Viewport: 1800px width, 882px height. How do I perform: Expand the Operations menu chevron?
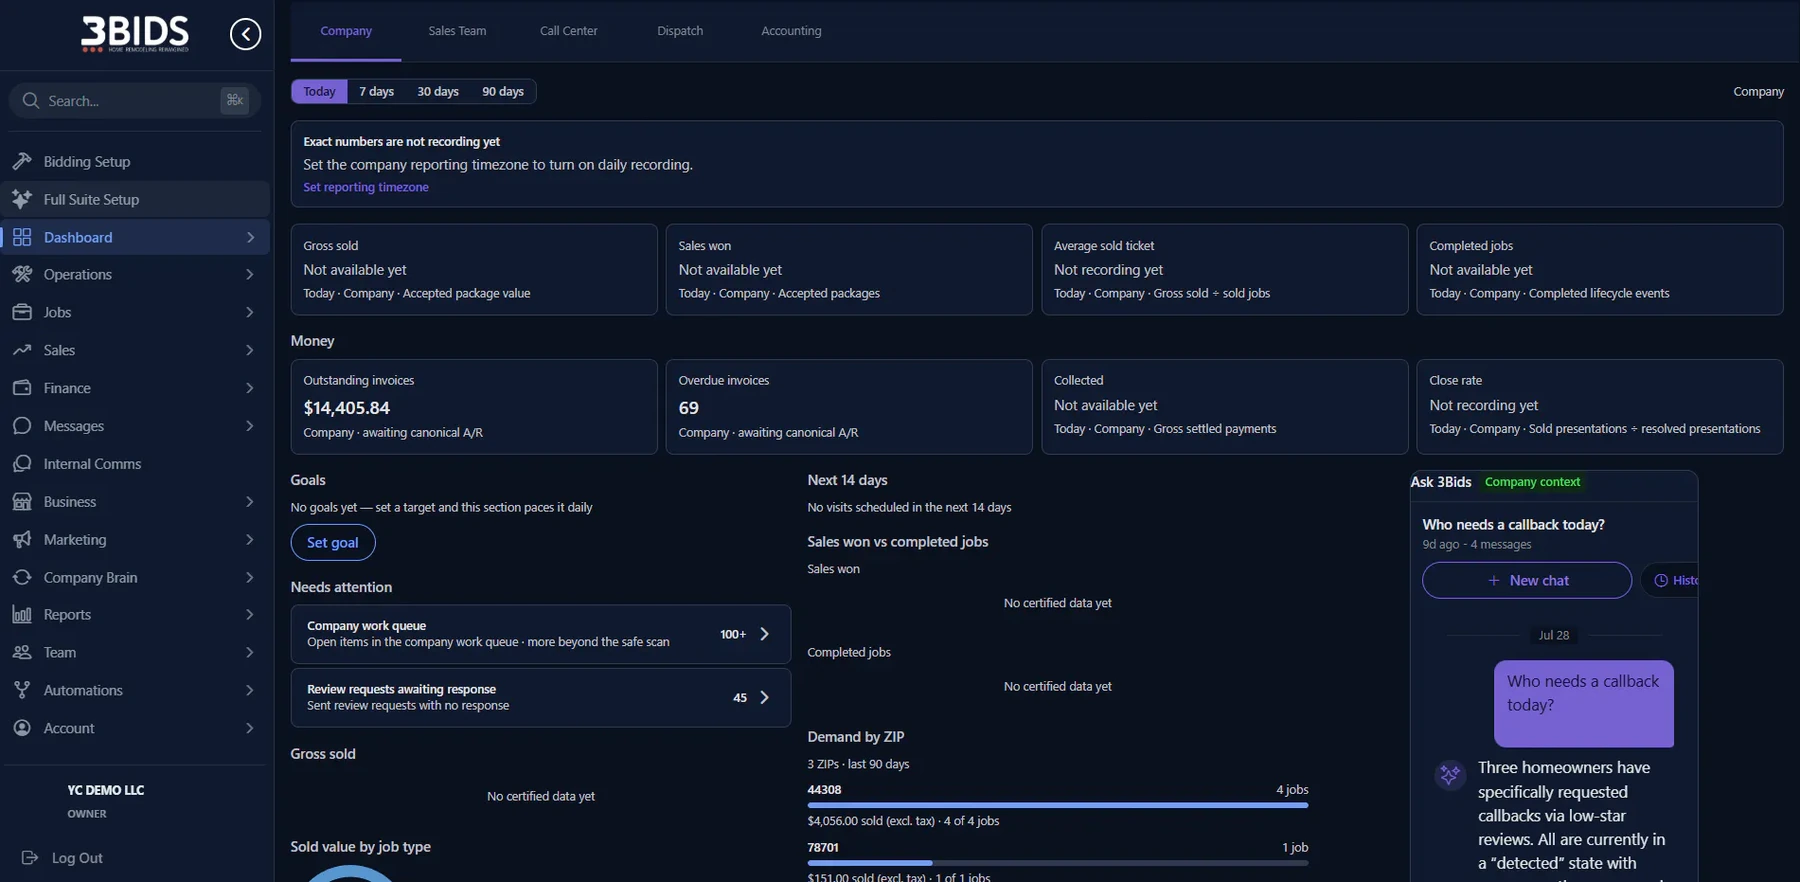pyautogui.click(x=250, y=274)
